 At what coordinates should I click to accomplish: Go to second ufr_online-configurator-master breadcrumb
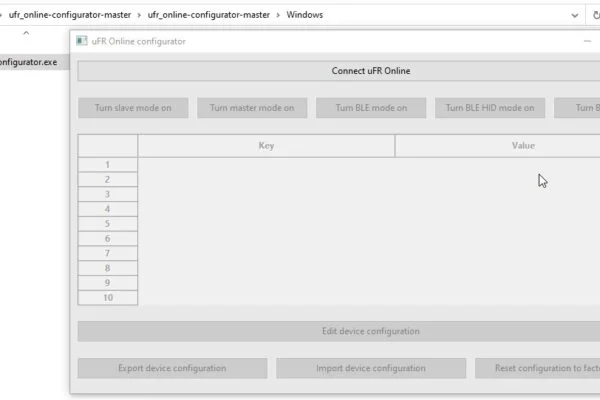[x=209, y=15]
